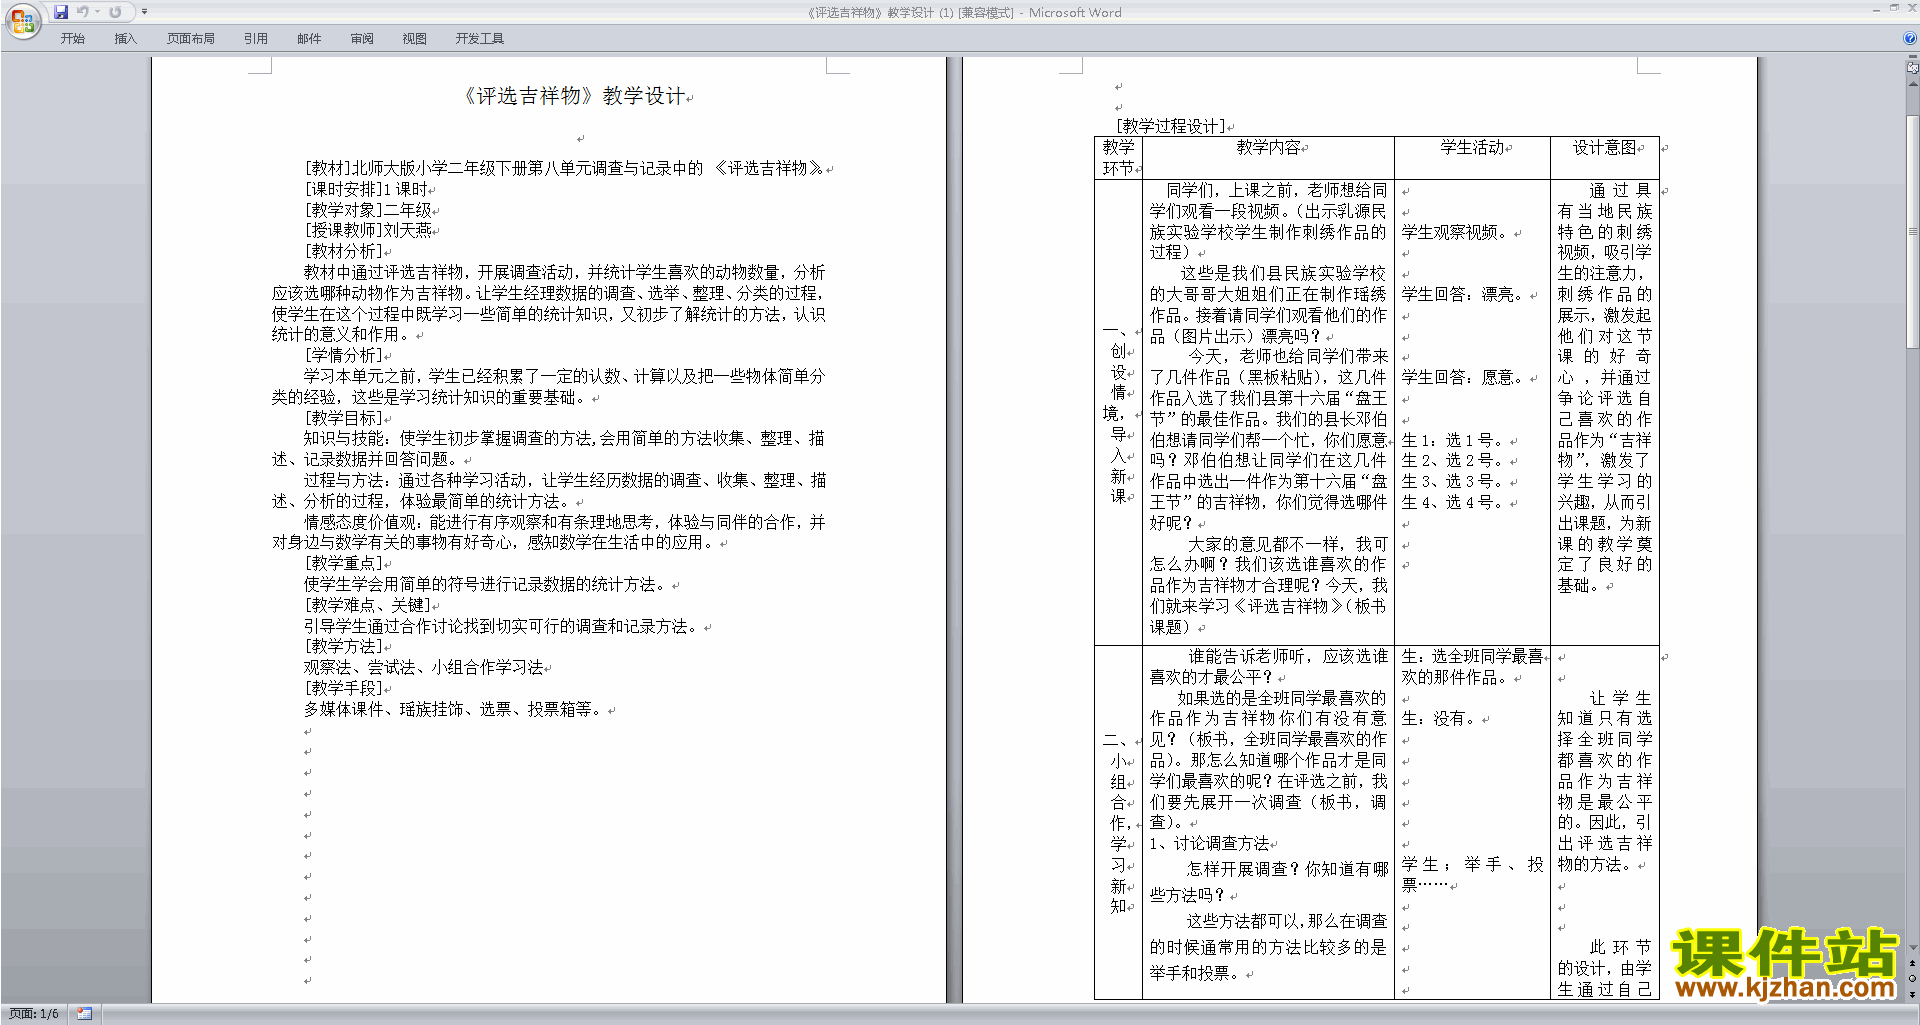Go to next page browse button
Viewport: 1920px width, 1025px height.
(1913, 994)
